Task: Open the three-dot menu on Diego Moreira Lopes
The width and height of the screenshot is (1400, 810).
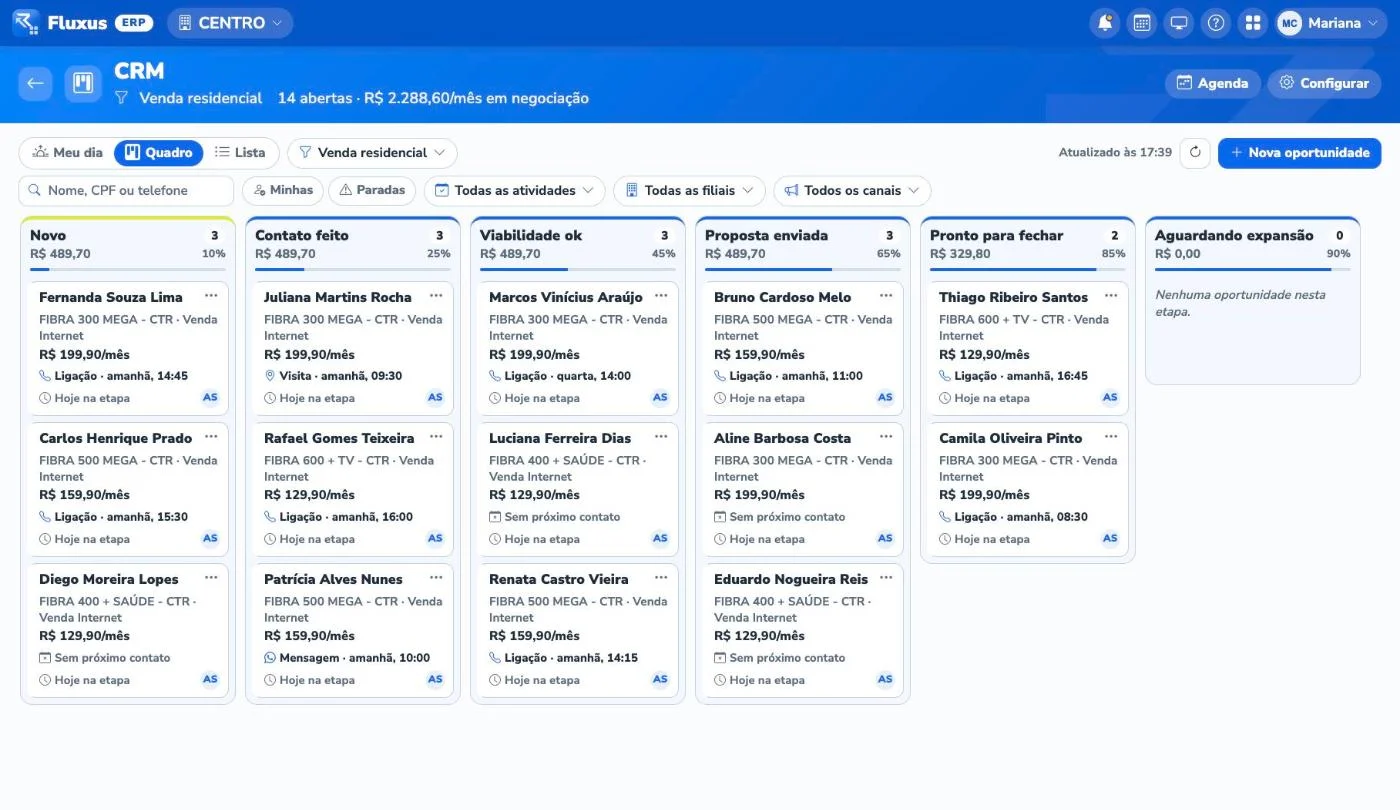Action: coord(211,578)
